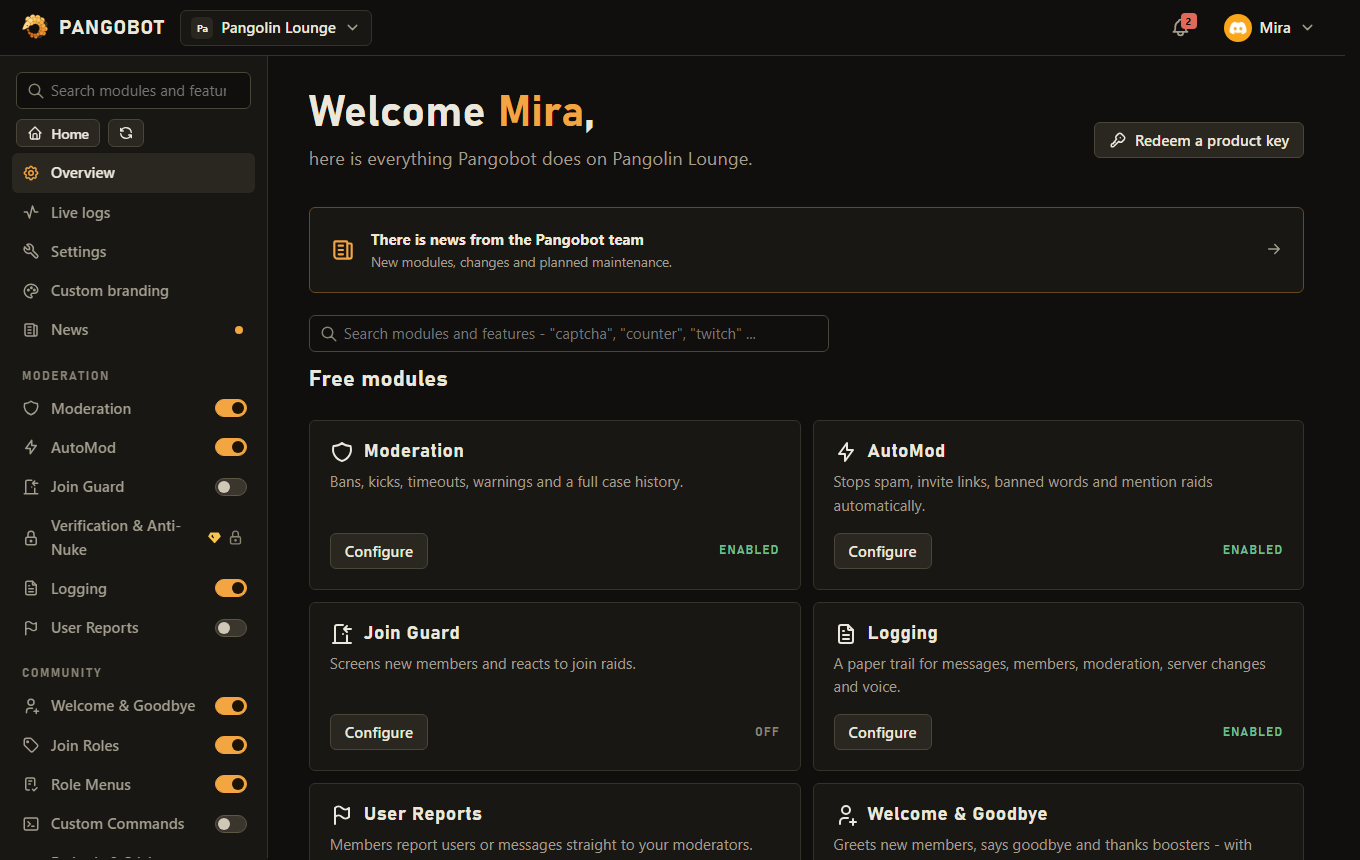
Task: Click the AutoMod card lightning icon
Action: pos(846,452)
